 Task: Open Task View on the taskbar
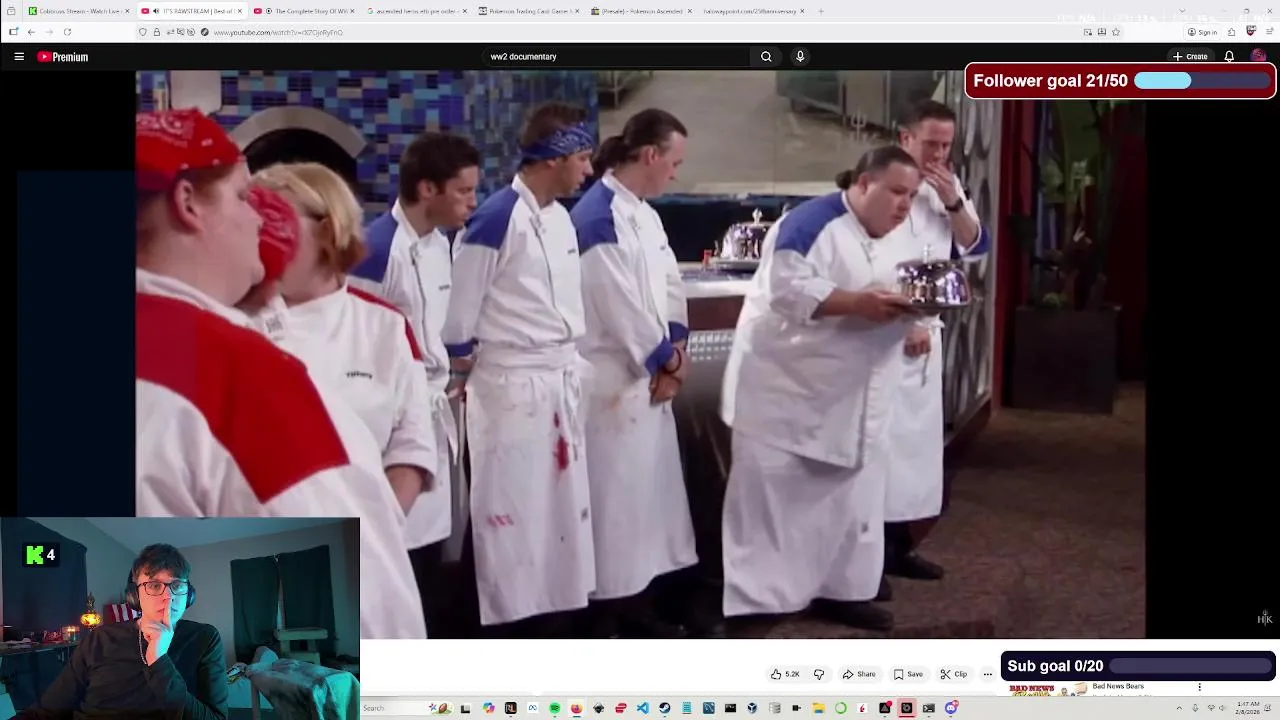click(x=465, y=708)
